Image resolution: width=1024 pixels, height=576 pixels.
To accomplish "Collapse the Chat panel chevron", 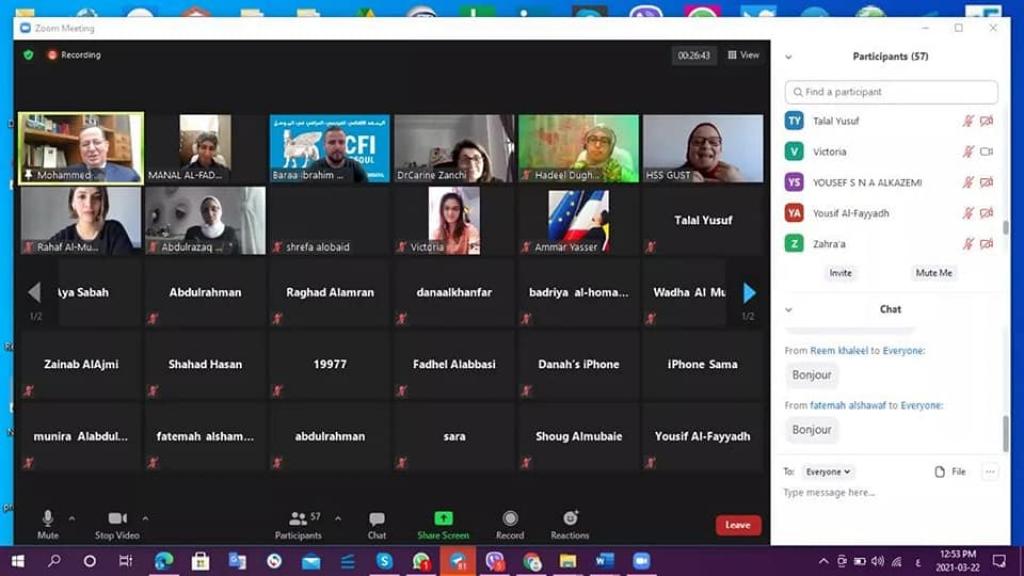I will (x=788, y=310).
